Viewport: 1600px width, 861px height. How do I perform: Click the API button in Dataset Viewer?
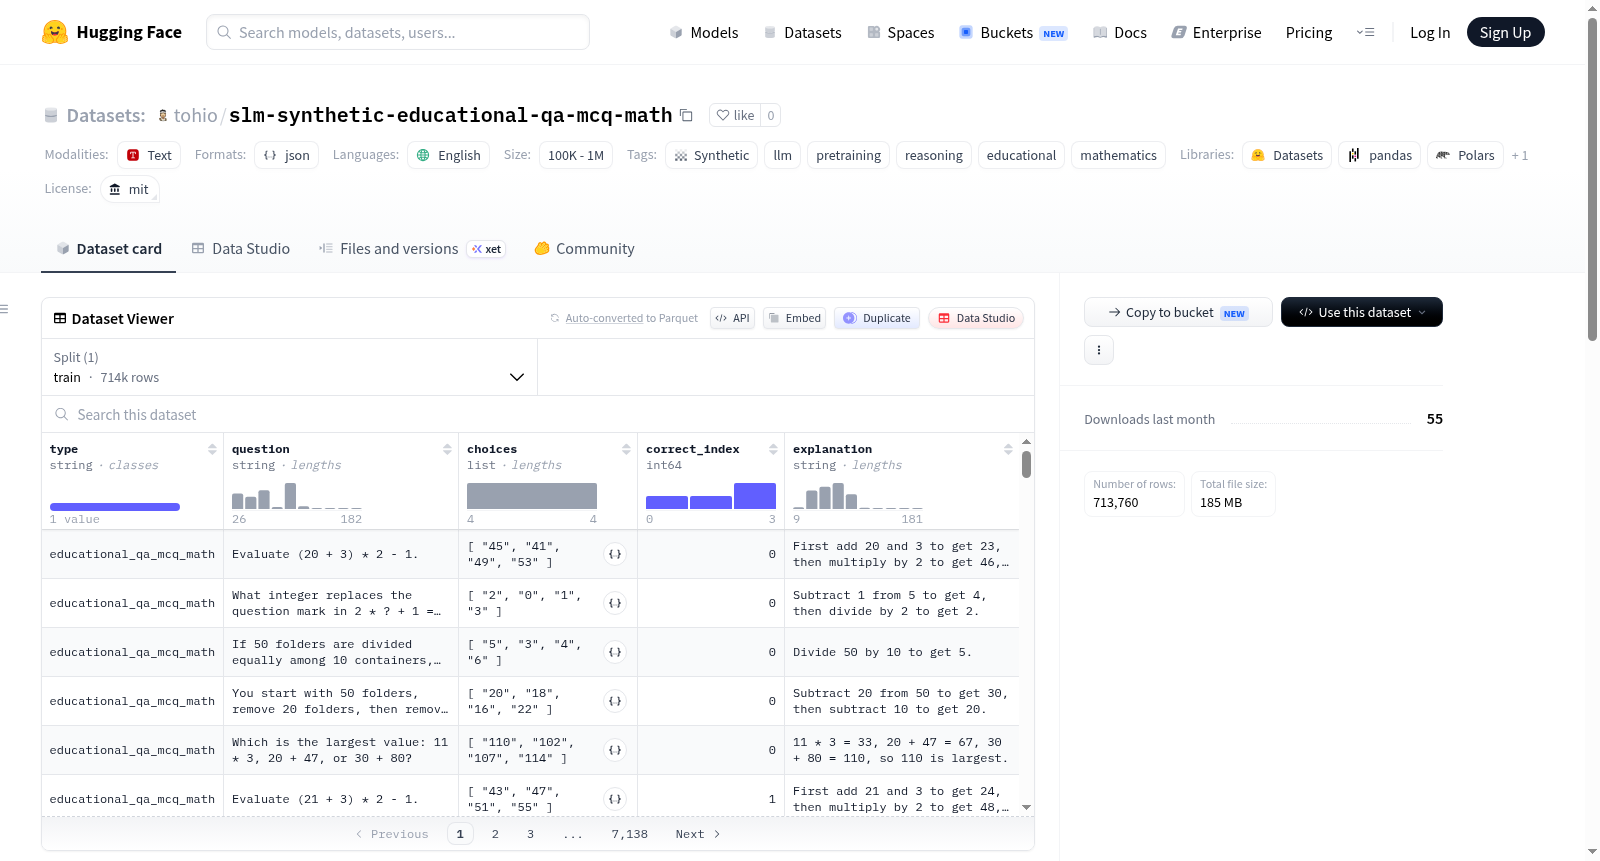tap(732, 318)
